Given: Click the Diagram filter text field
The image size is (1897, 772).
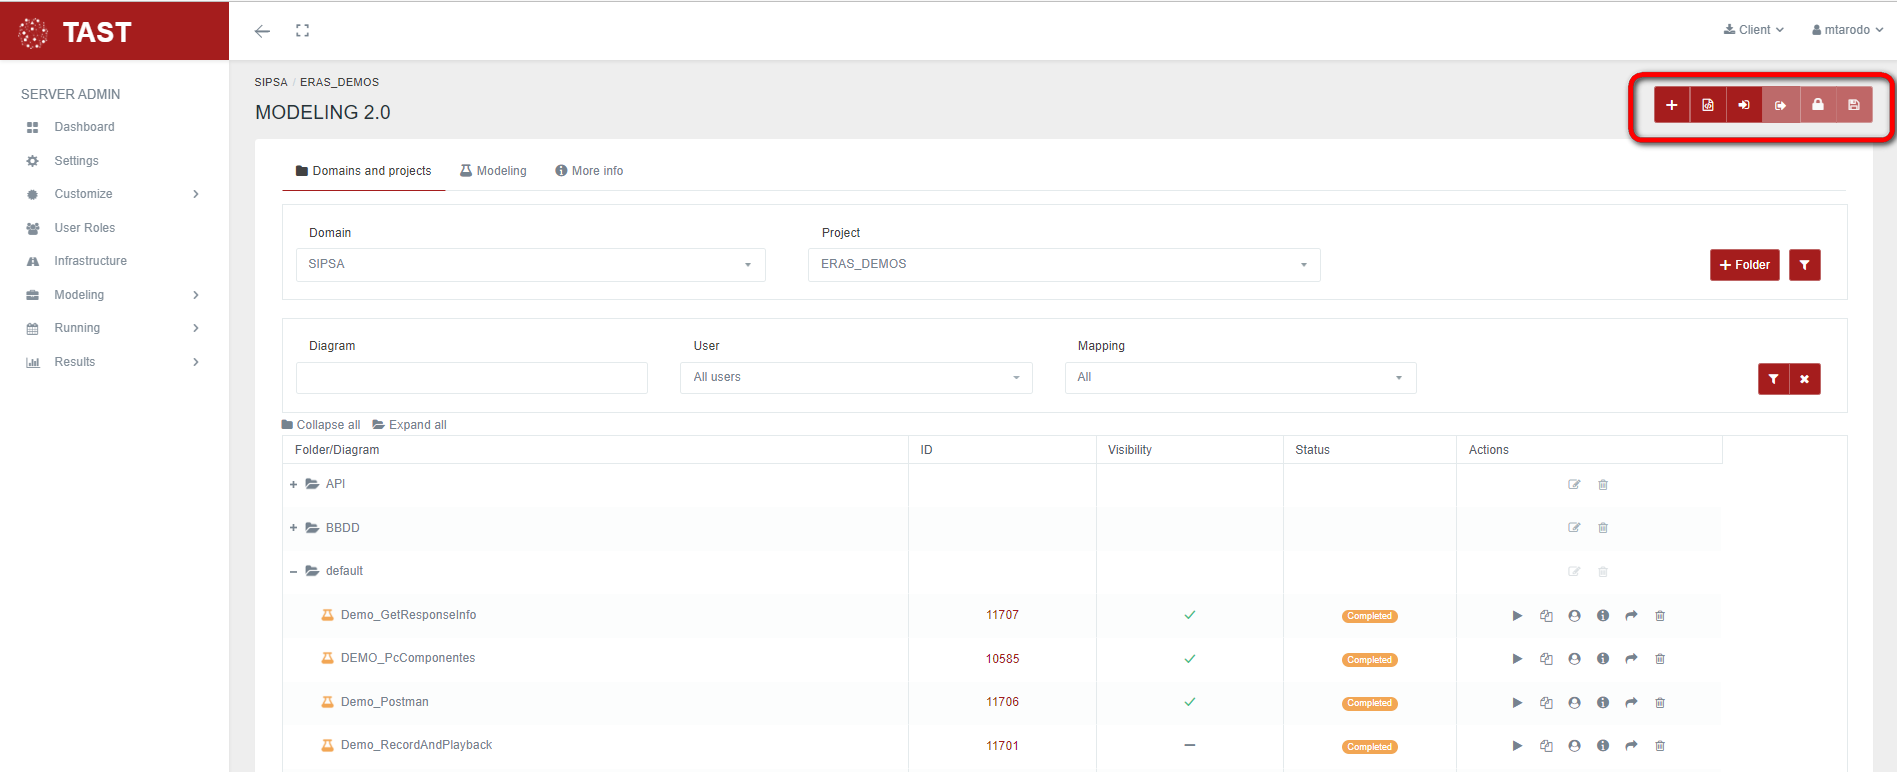Looking at the screenshot, I should pos(471,378).
